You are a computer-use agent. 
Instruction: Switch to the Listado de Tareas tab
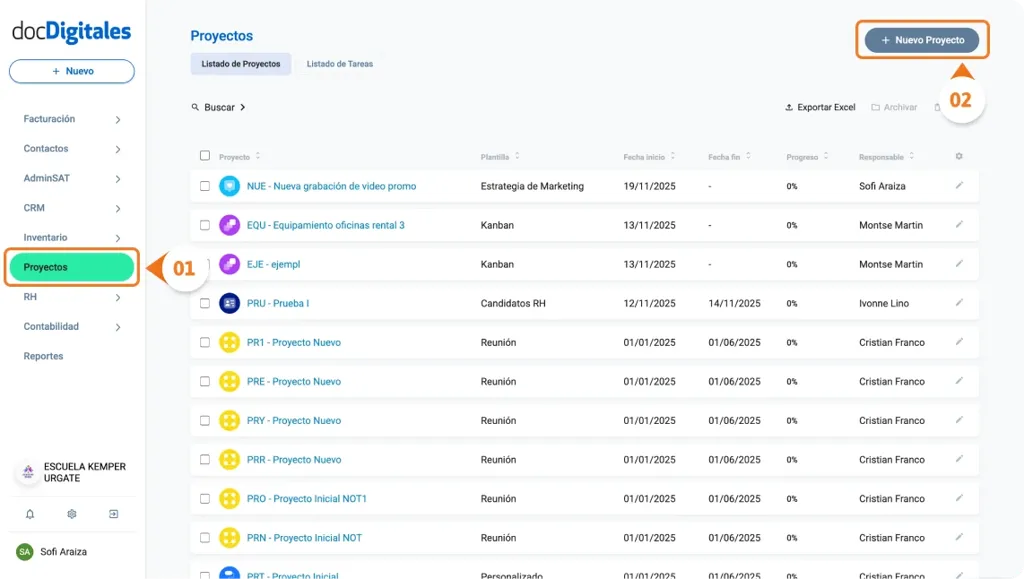pos(341,63)
